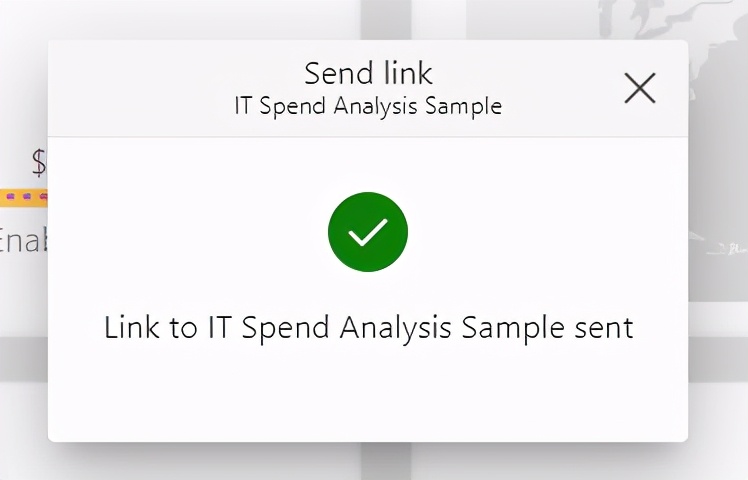Image resolution: width=748 pixels, height=480 pixels.
Task: Click the map visual behind the dialog
Action: click(x=718, y=150)
